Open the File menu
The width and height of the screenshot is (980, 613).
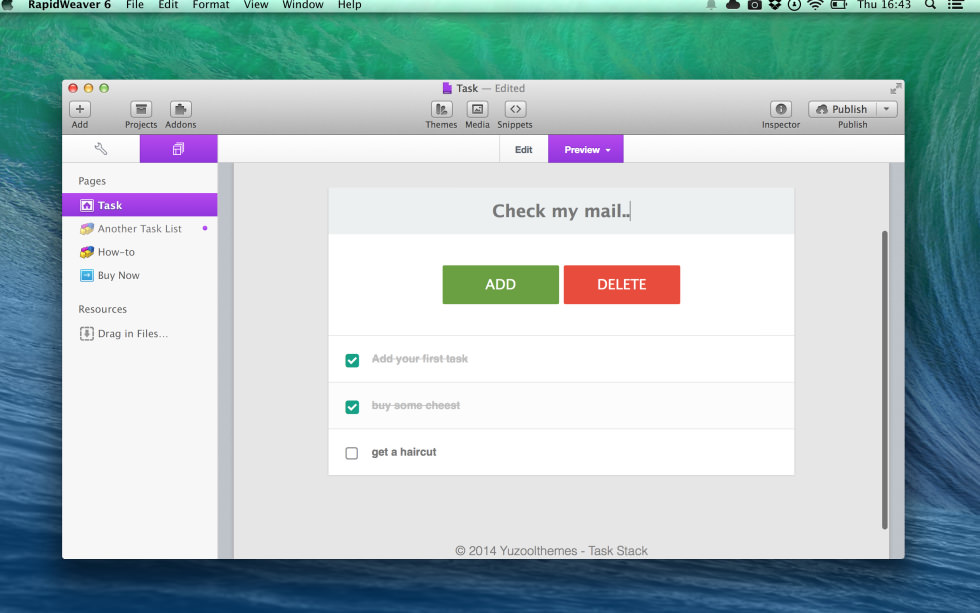tap(134, 5)
